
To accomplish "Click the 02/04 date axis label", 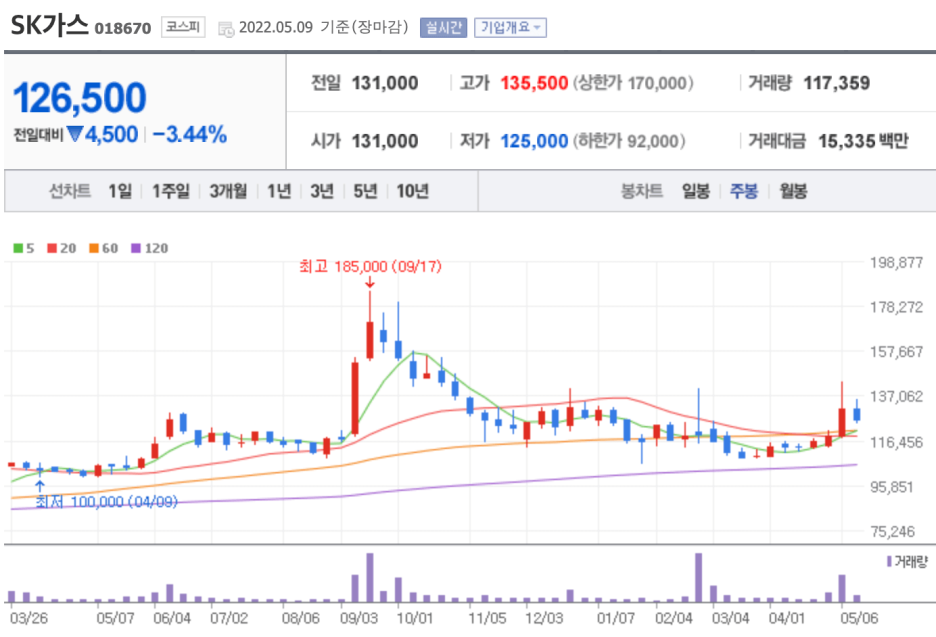I will [x=673, y=618].
